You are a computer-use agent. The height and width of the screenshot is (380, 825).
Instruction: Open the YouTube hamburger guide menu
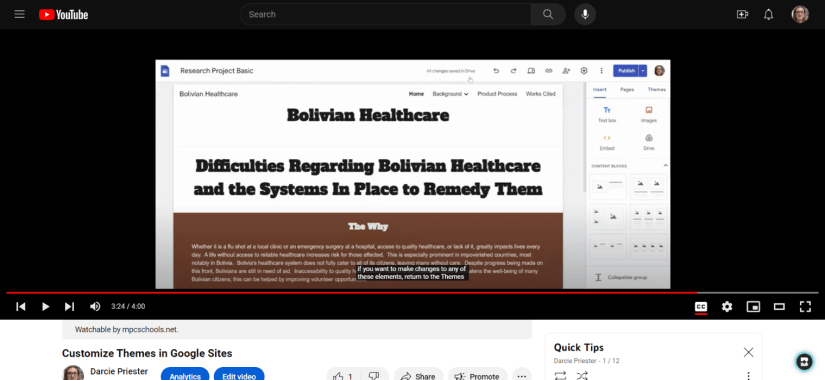point(19,14)
